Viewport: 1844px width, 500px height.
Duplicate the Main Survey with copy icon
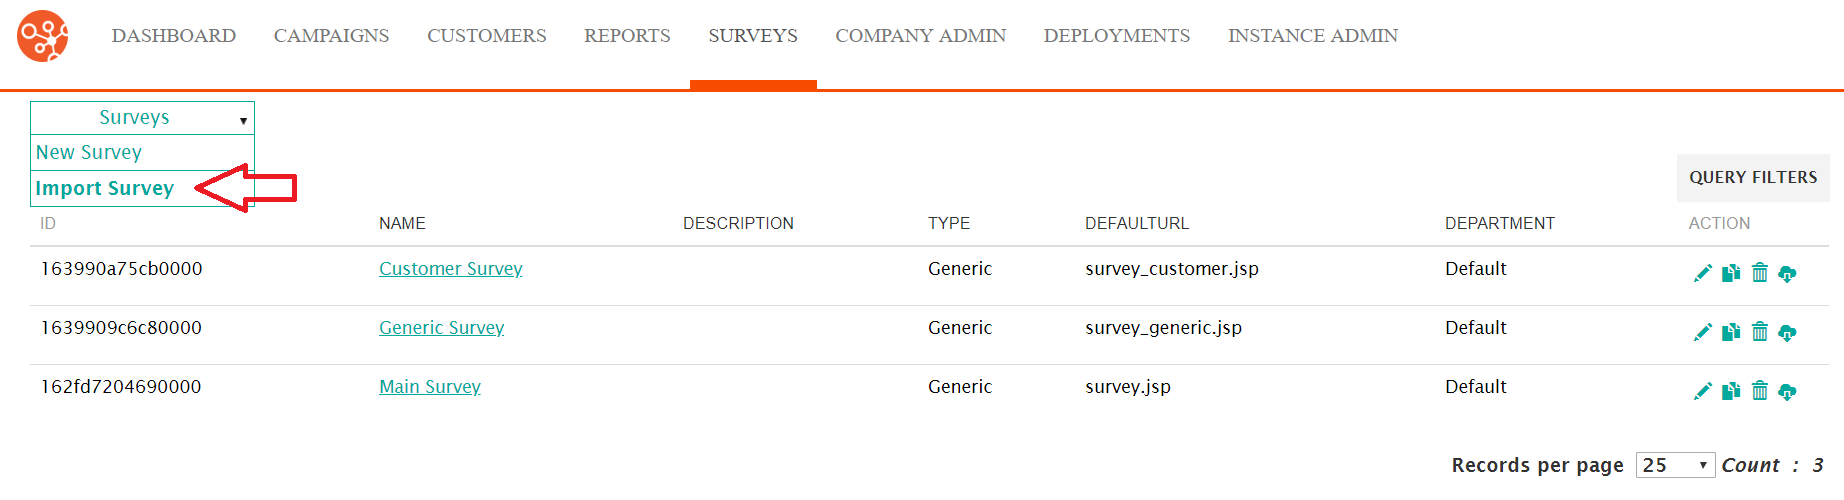[x=1731, y=391]
